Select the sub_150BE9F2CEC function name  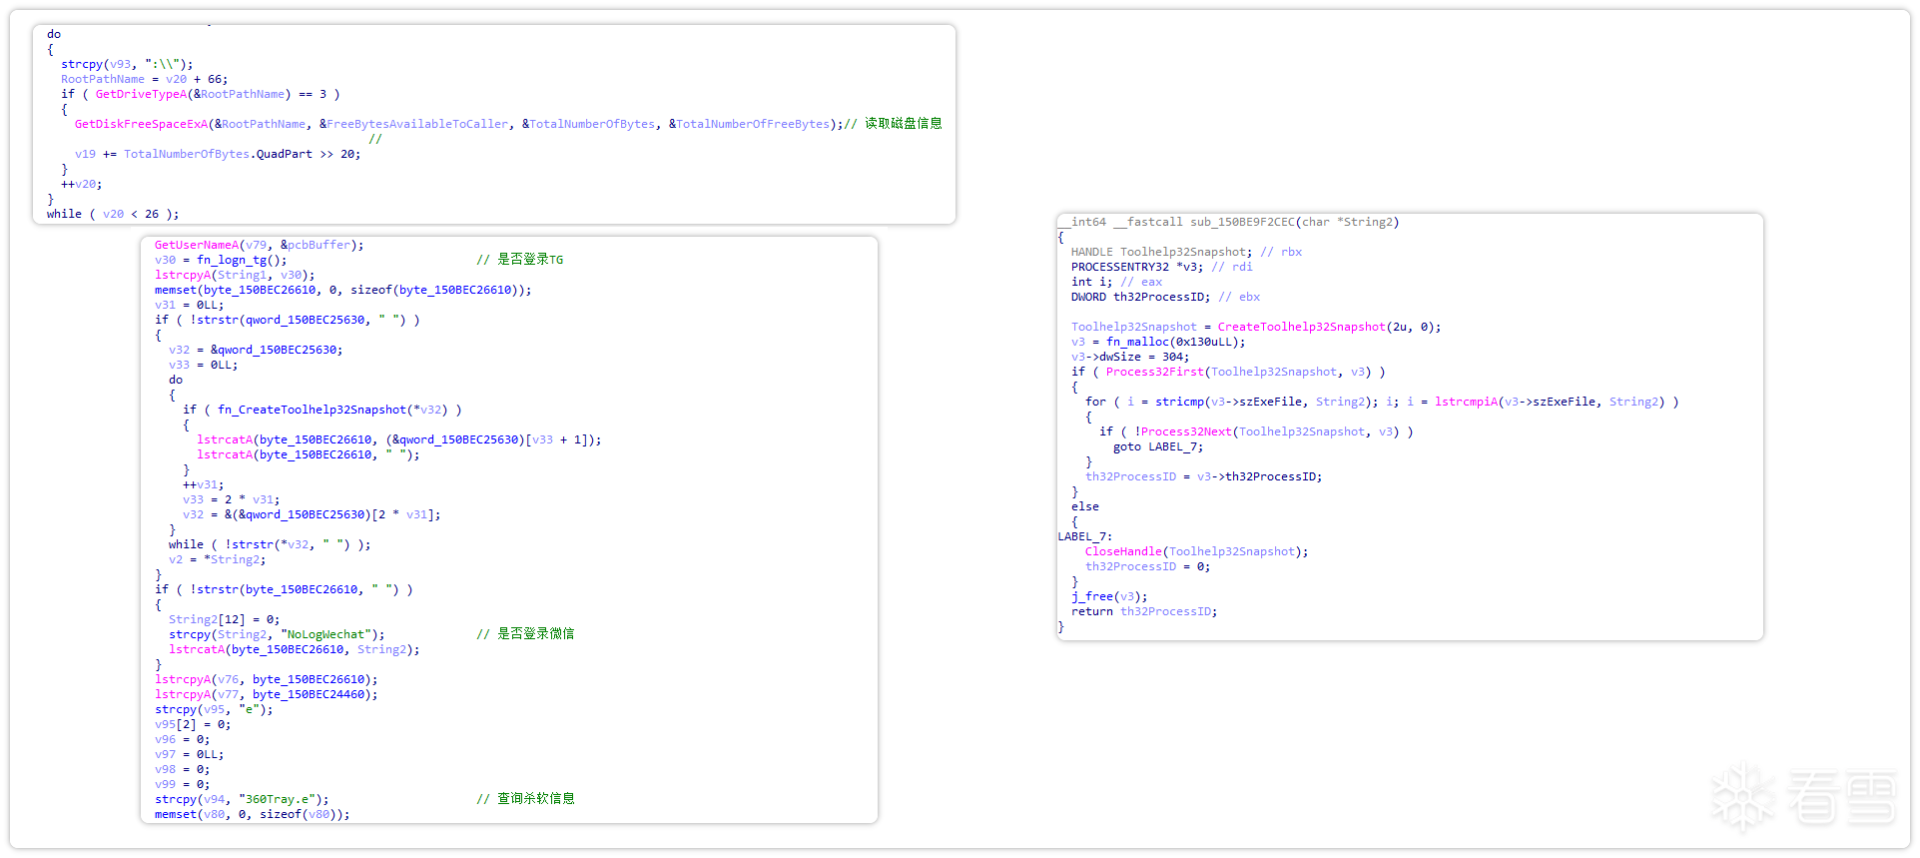click(1241, 222)
